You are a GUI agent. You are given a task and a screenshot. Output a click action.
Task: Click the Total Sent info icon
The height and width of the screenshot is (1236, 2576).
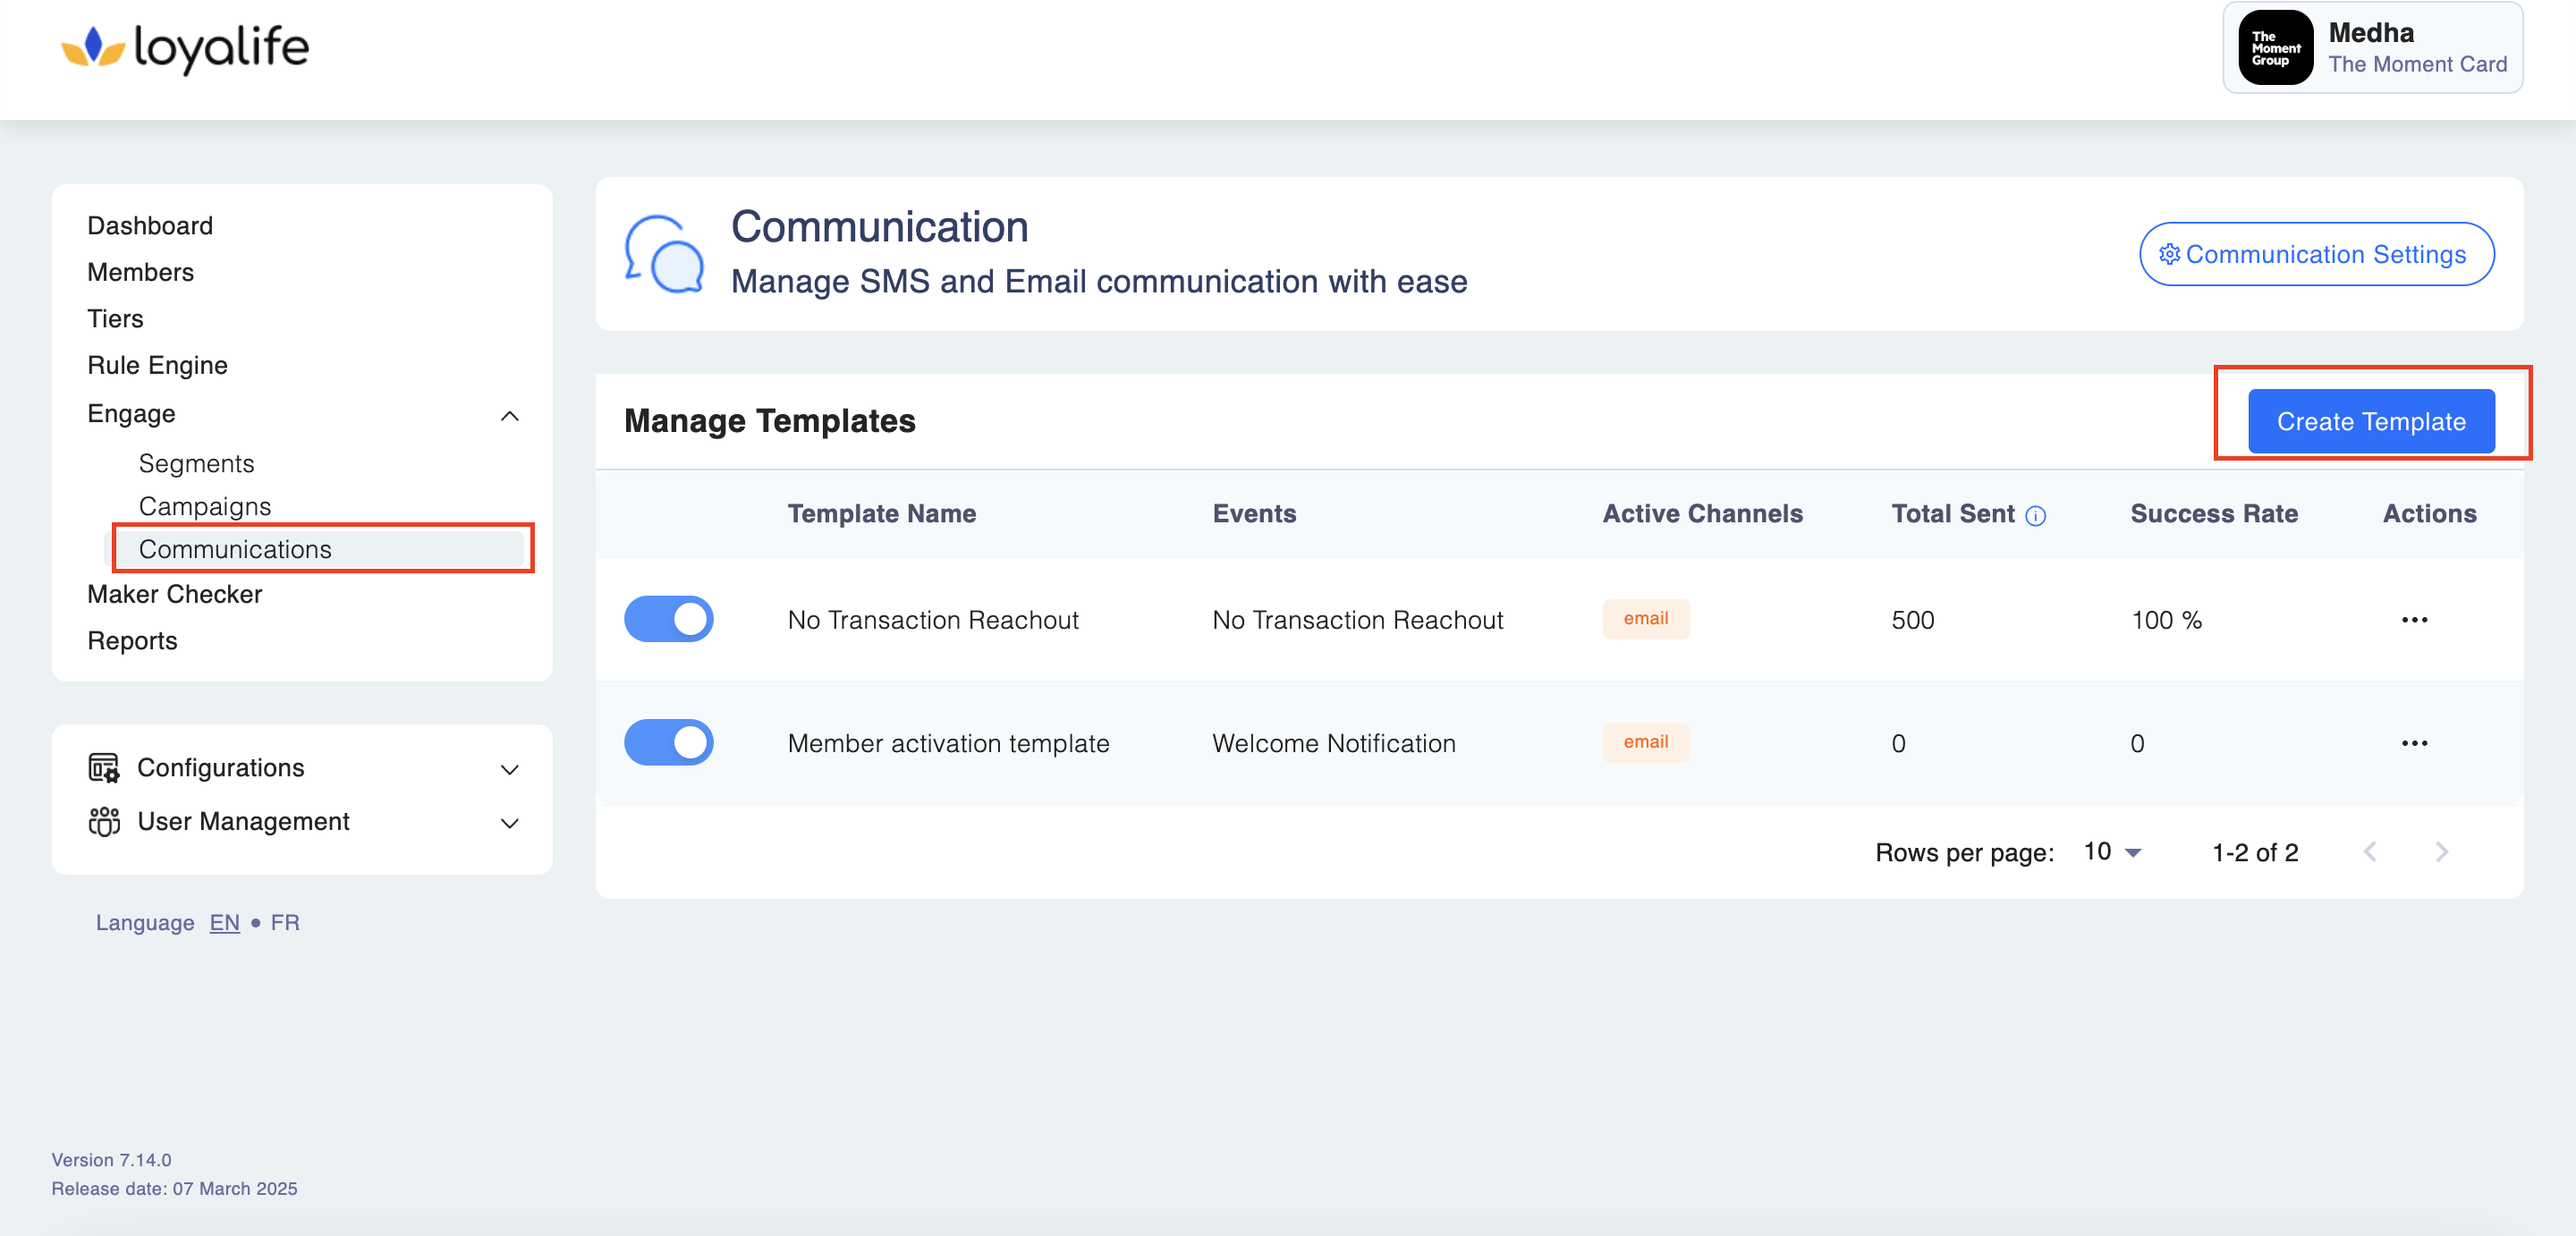point(2035,516)
